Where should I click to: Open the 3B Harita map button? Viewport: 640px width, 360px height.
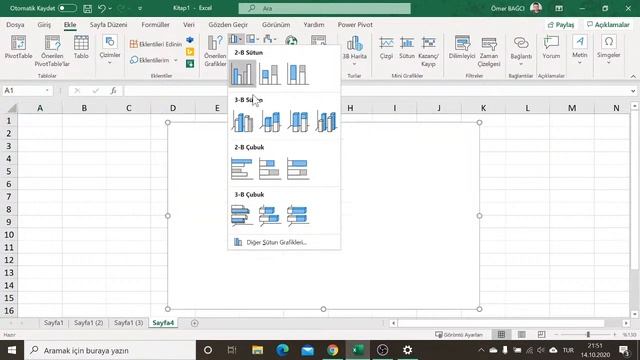(354, 50)
